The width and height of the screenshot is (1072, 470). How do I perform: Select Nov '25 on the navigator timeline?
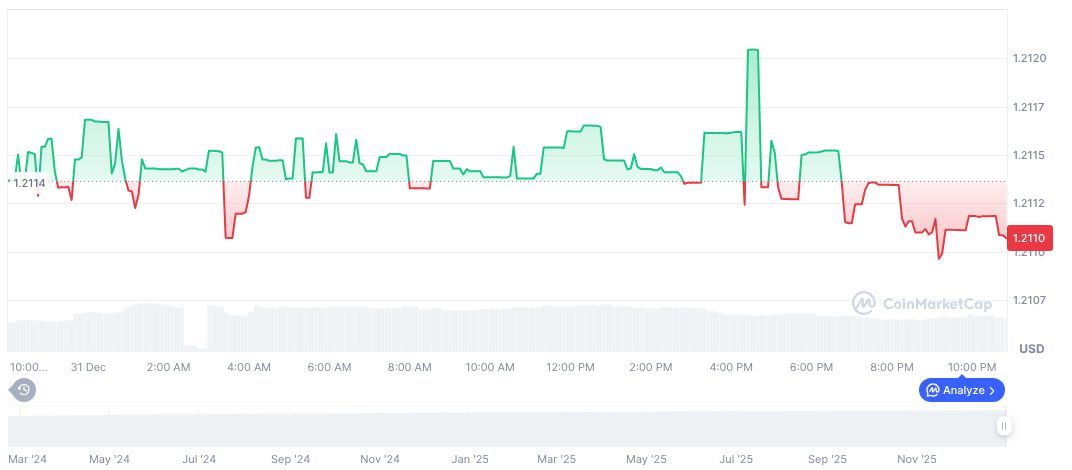(917, 459)
